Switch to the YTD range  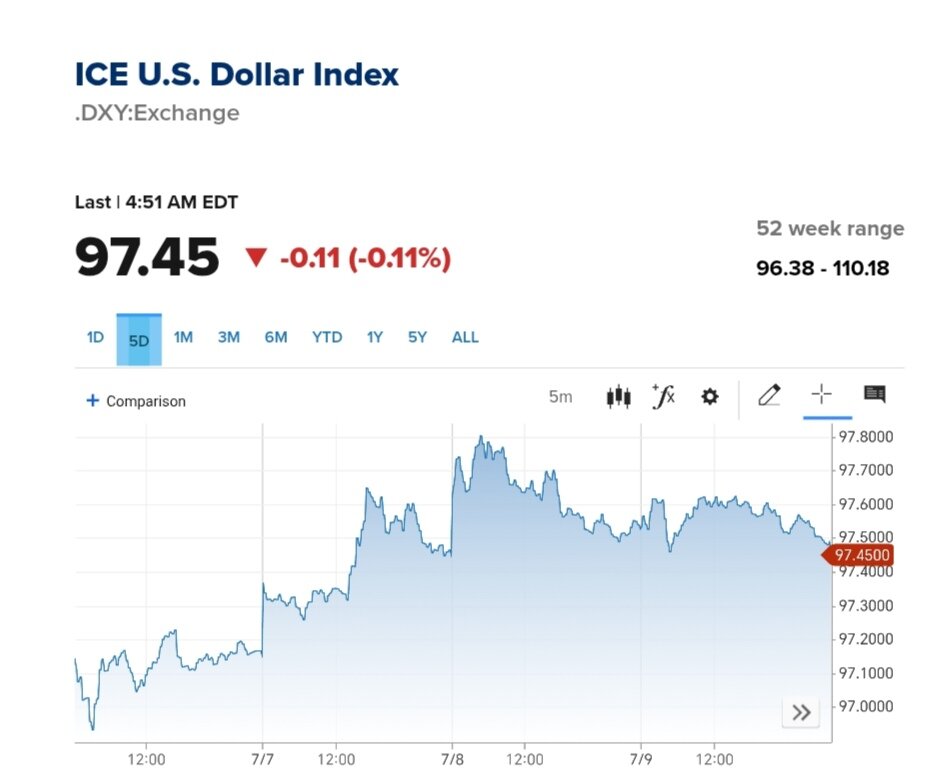(327, 338)
